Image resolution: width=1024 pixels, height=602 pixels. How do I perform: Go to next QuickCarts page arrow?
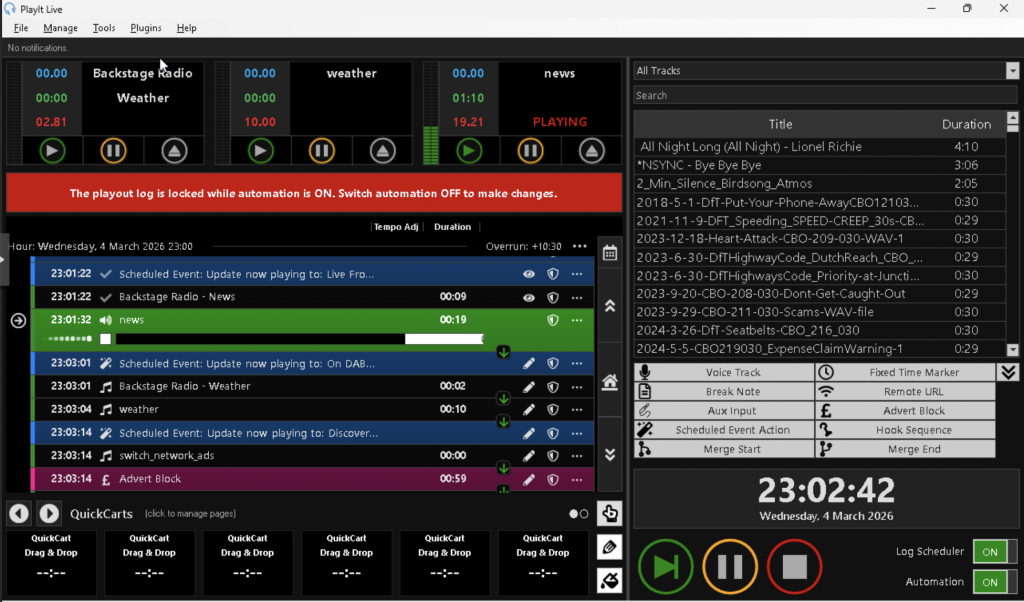(49, 514)
